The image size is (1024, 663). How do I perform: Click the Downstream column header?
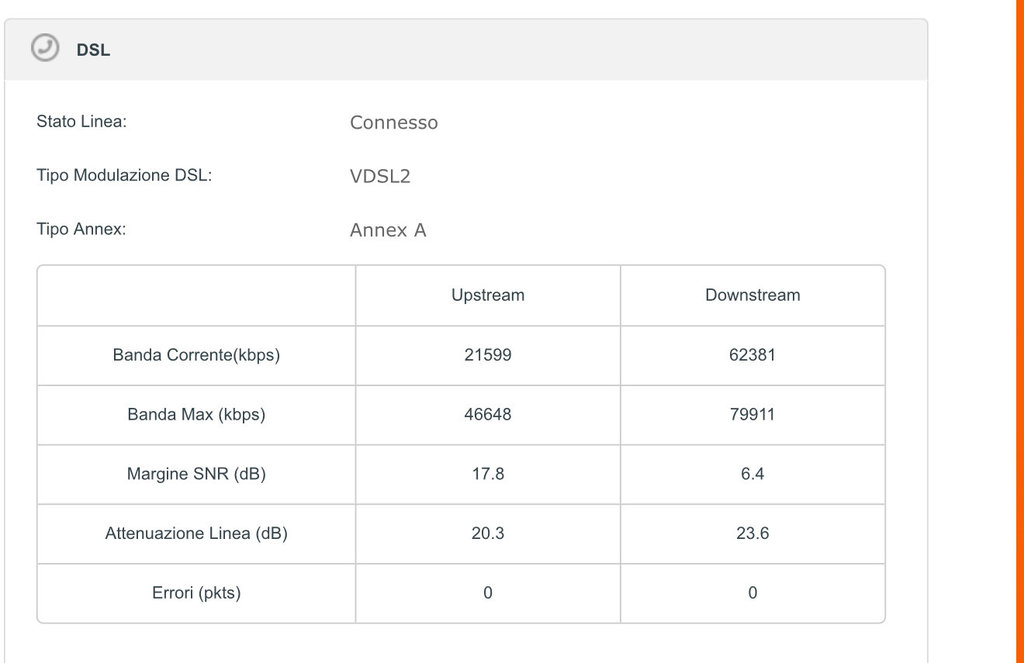(x=752, y=295)
